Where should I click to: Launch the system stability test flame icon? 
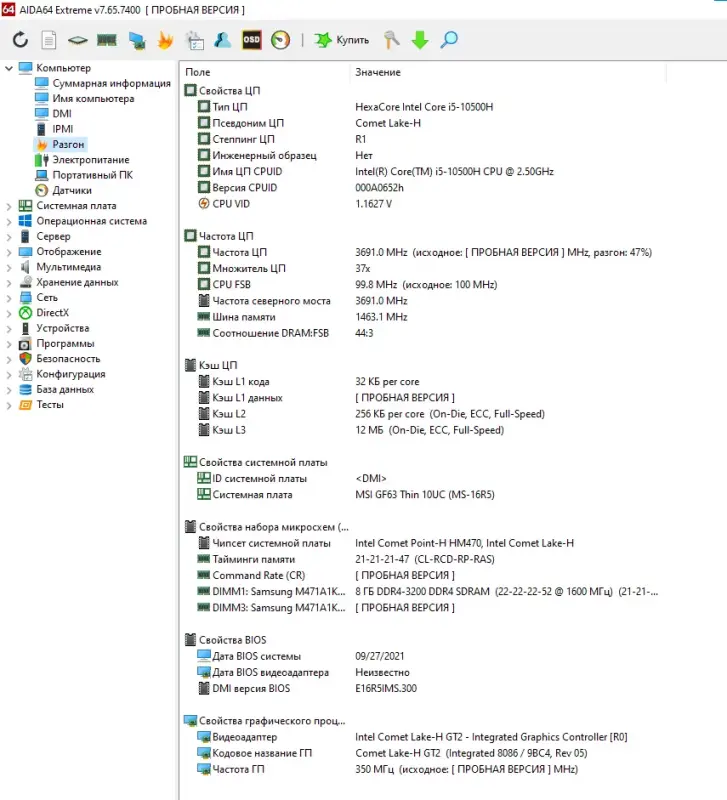click(x=165, y=40)
